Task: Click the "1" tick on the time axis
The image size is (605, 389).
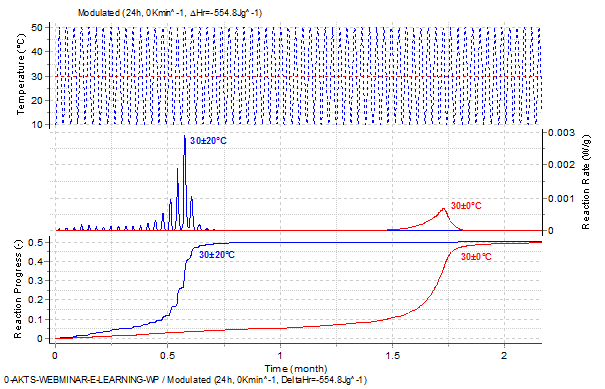Action: 280,355
